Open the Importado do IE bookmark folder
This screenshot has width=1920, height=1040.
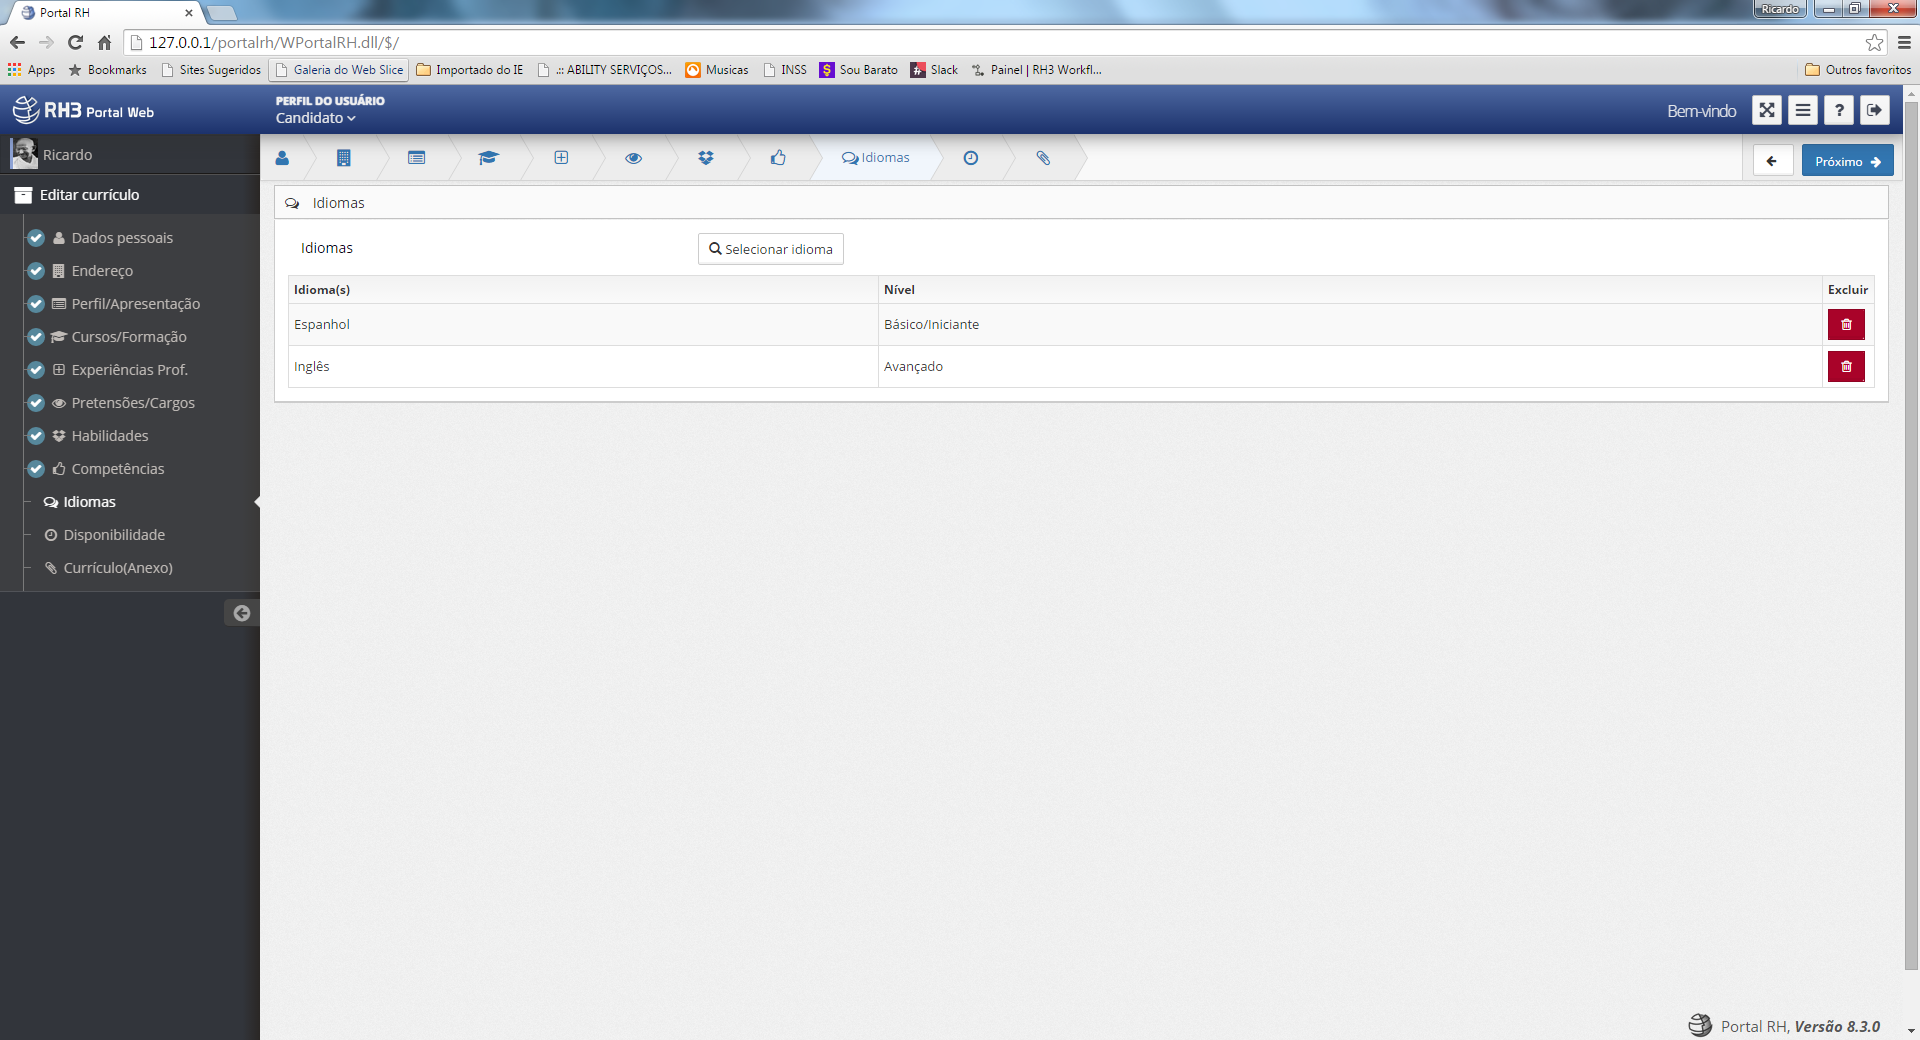point(469,70)
